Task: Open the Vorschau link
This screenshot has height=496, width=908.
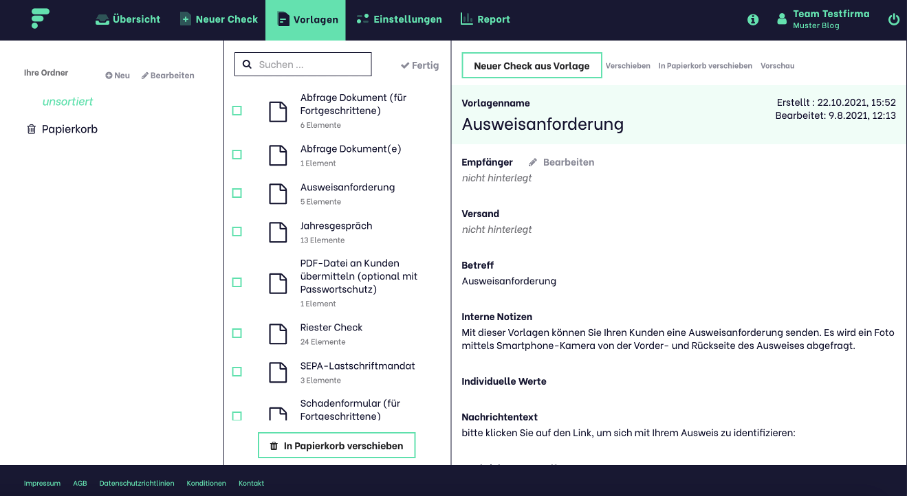Action: pyautogui.click(x=777, y=66)
